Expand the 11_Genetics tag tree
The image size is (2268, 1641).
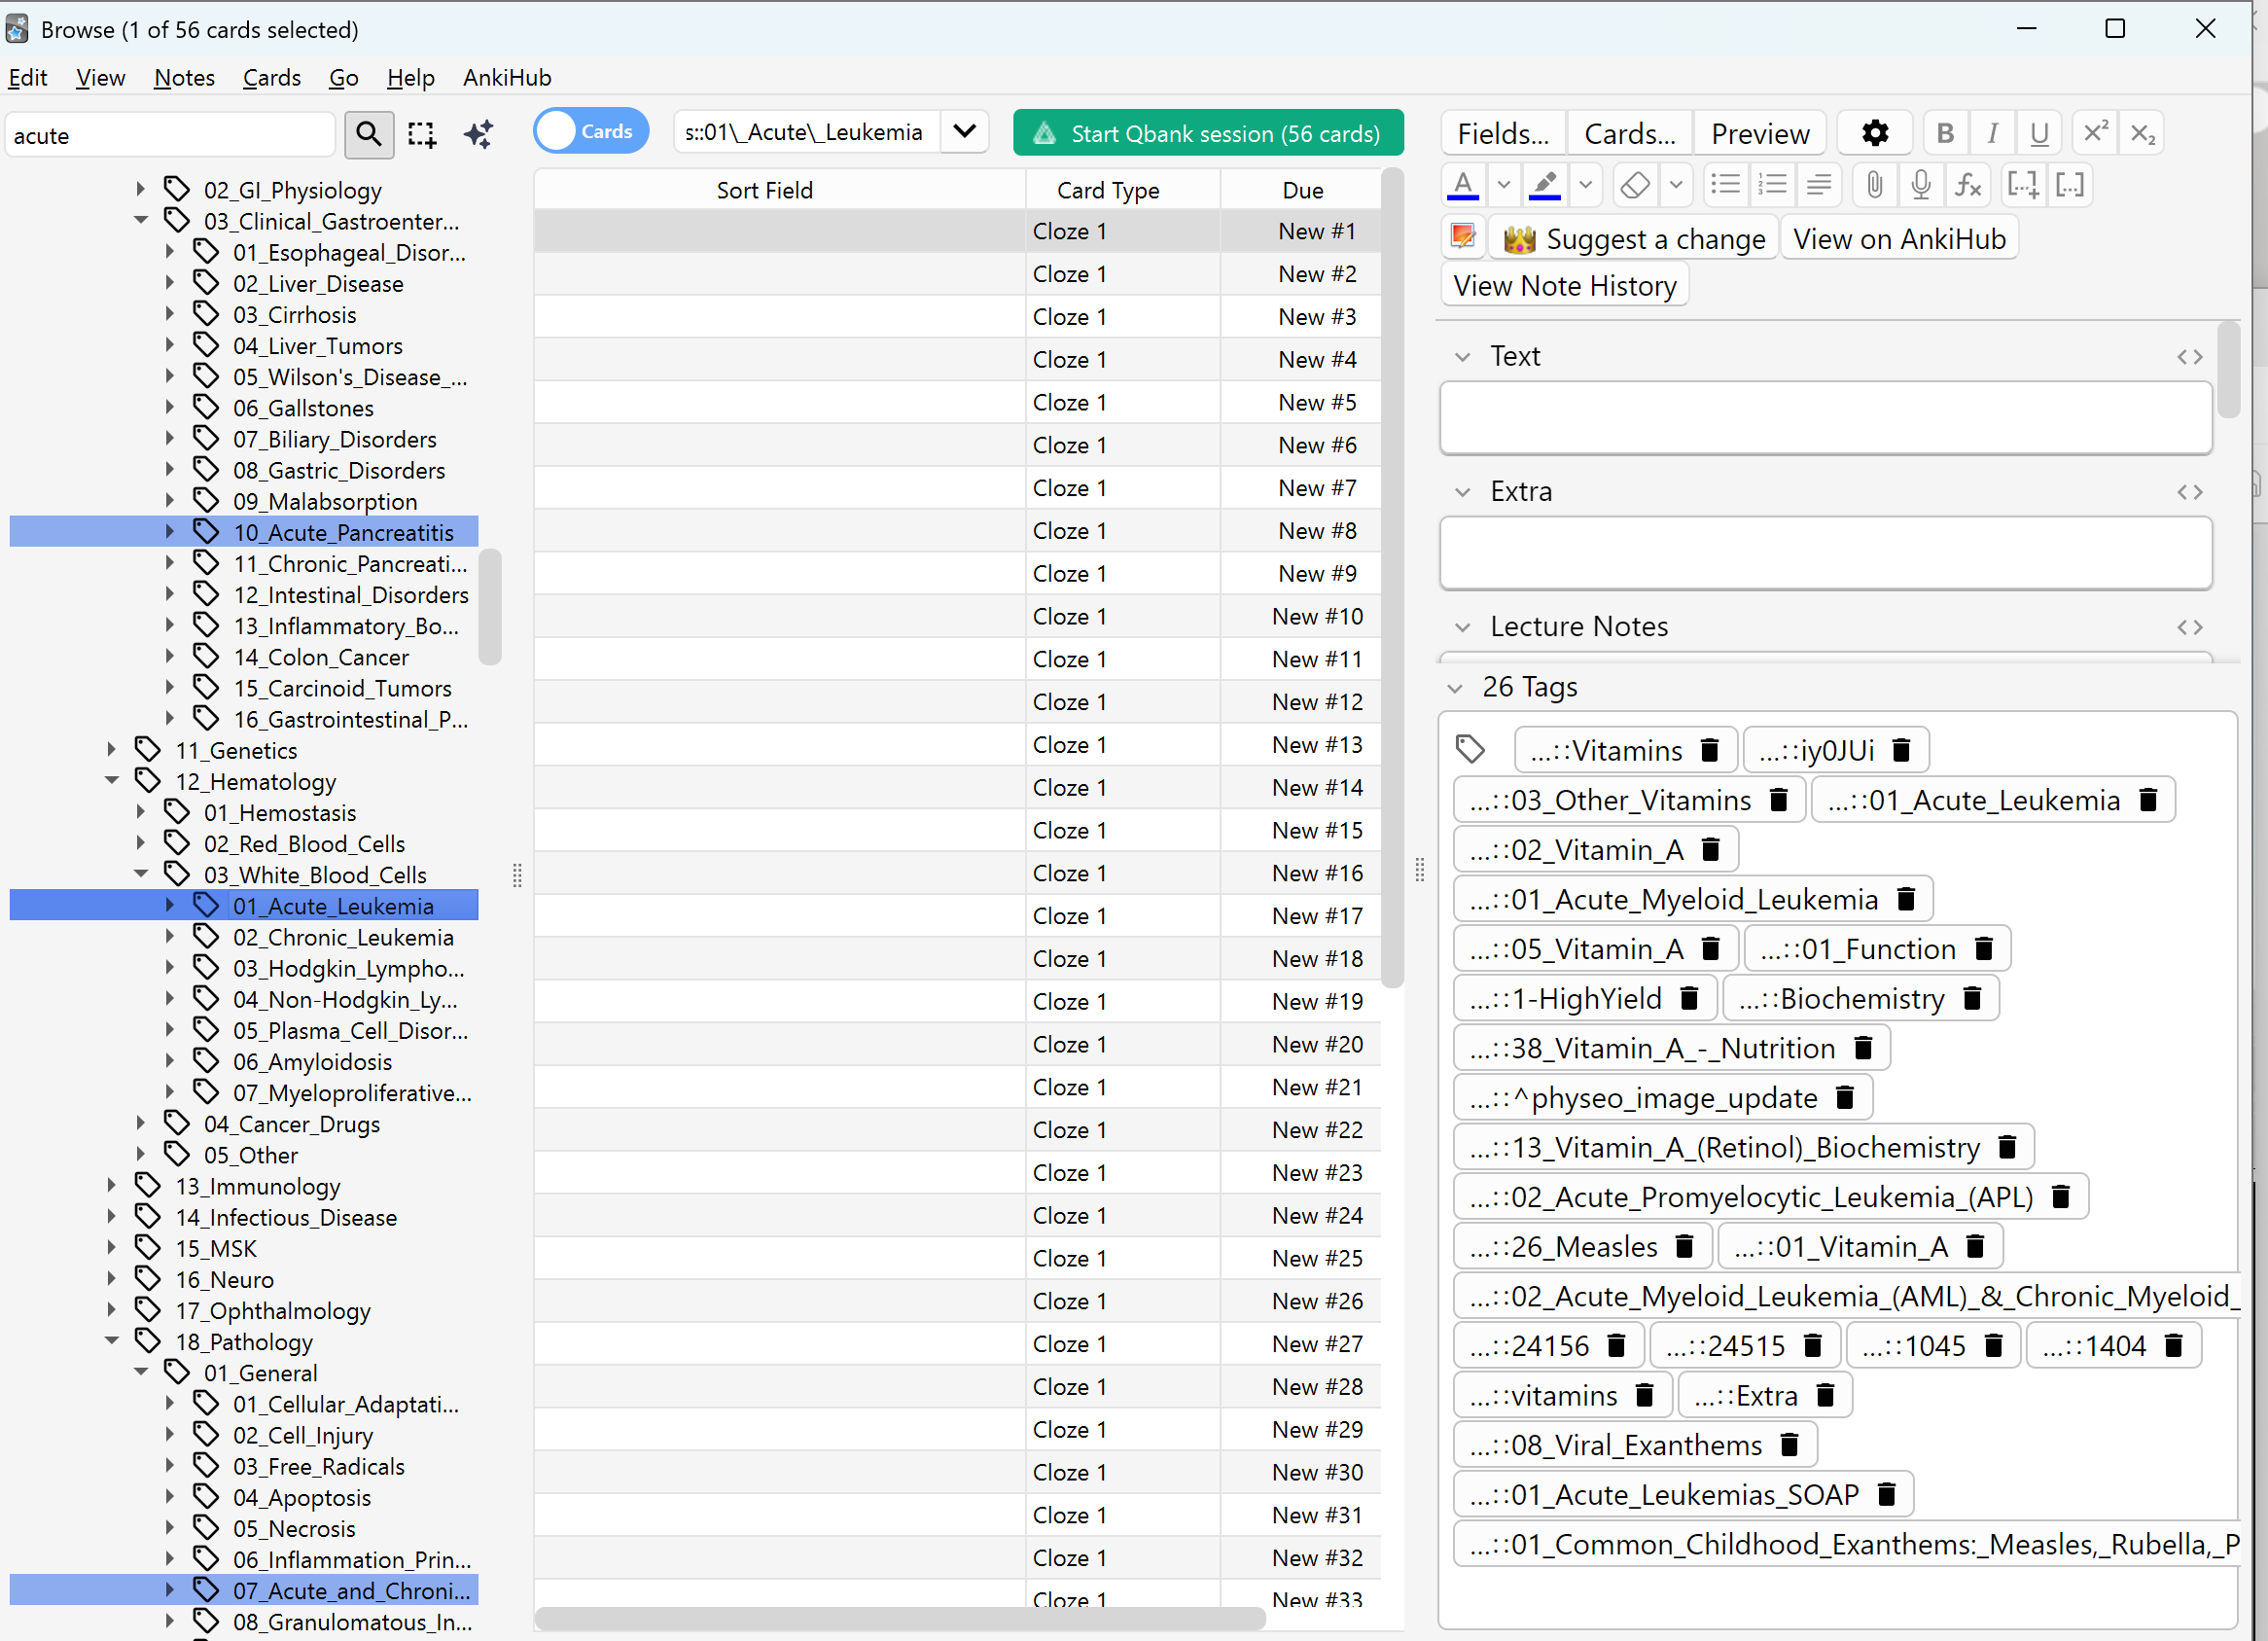point(112,749)
